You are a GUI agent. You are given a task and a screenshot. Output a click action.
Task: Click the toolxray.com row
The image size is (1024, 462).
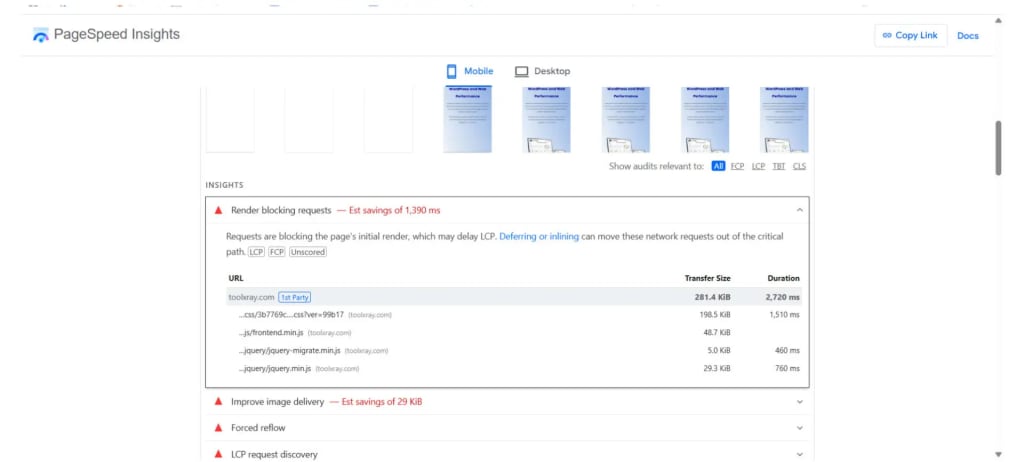pos(515,297)
